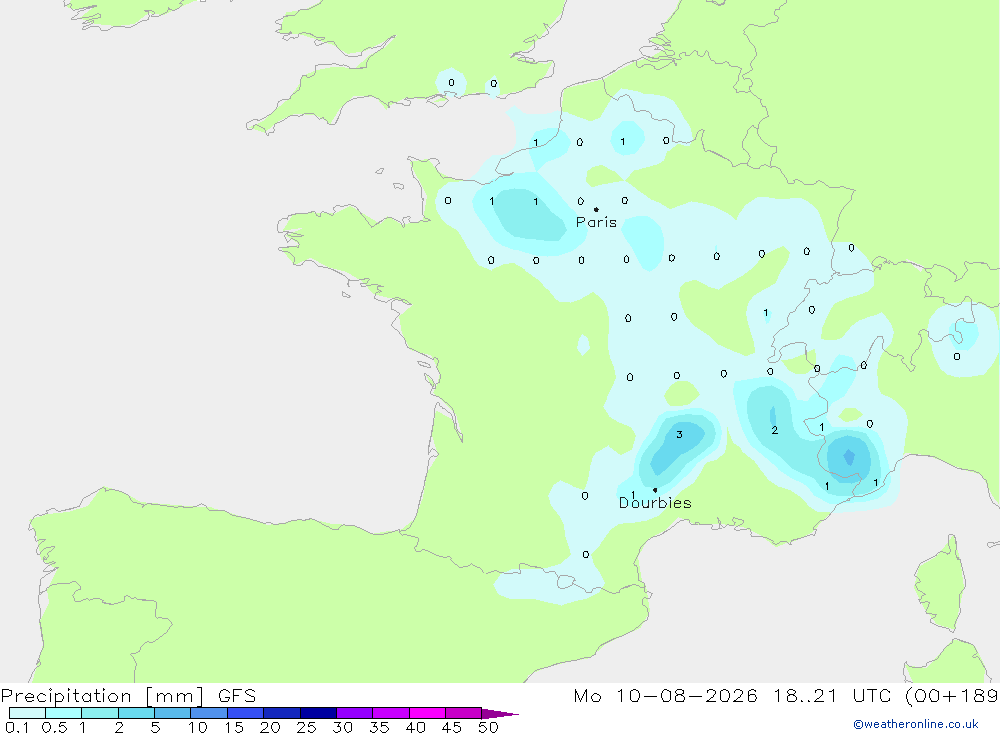The image size is (1000, 733).
Task: Pick the 0.5–1 mm legend swatch
Action: tap(64, 713)
